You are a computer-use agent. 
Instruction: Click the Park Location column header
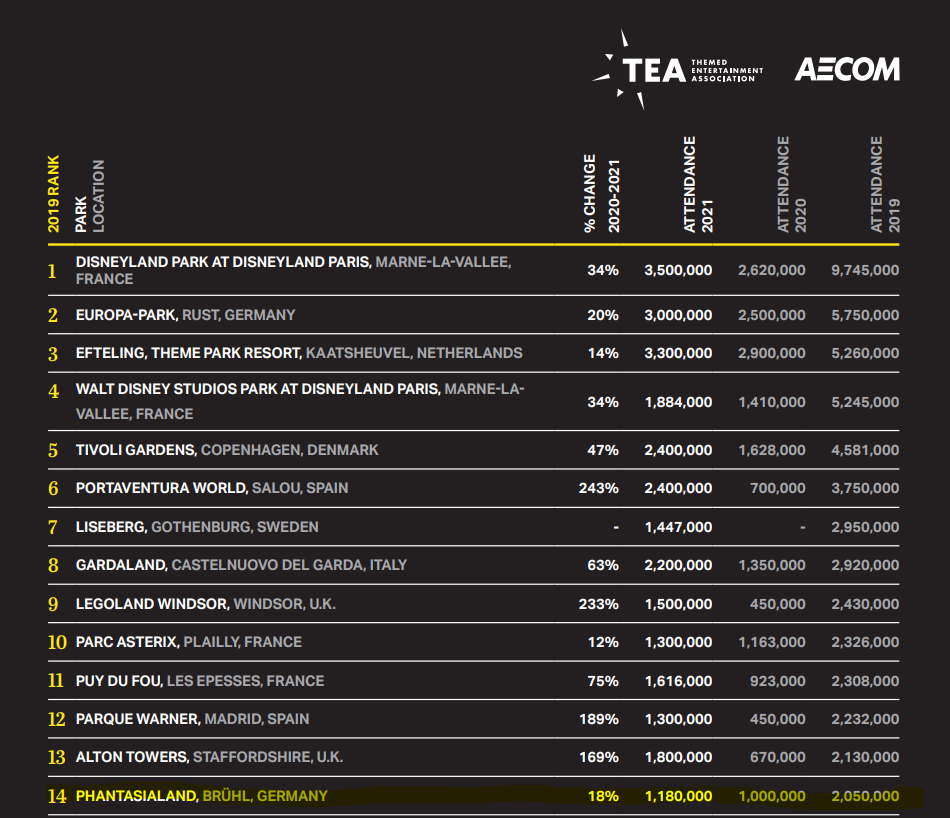click(x=90, y=196)
